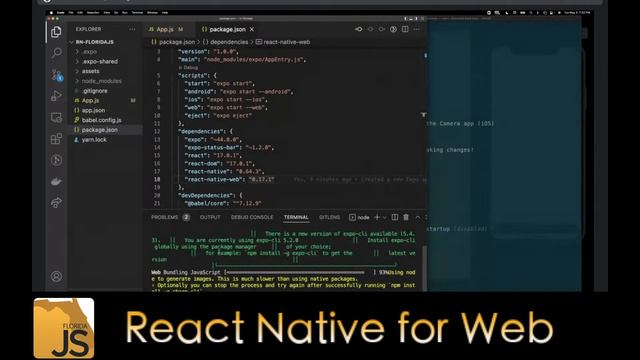Click the Kill Terminal trash icon
This screenshot has height=360, width=640.
point(406,218)
